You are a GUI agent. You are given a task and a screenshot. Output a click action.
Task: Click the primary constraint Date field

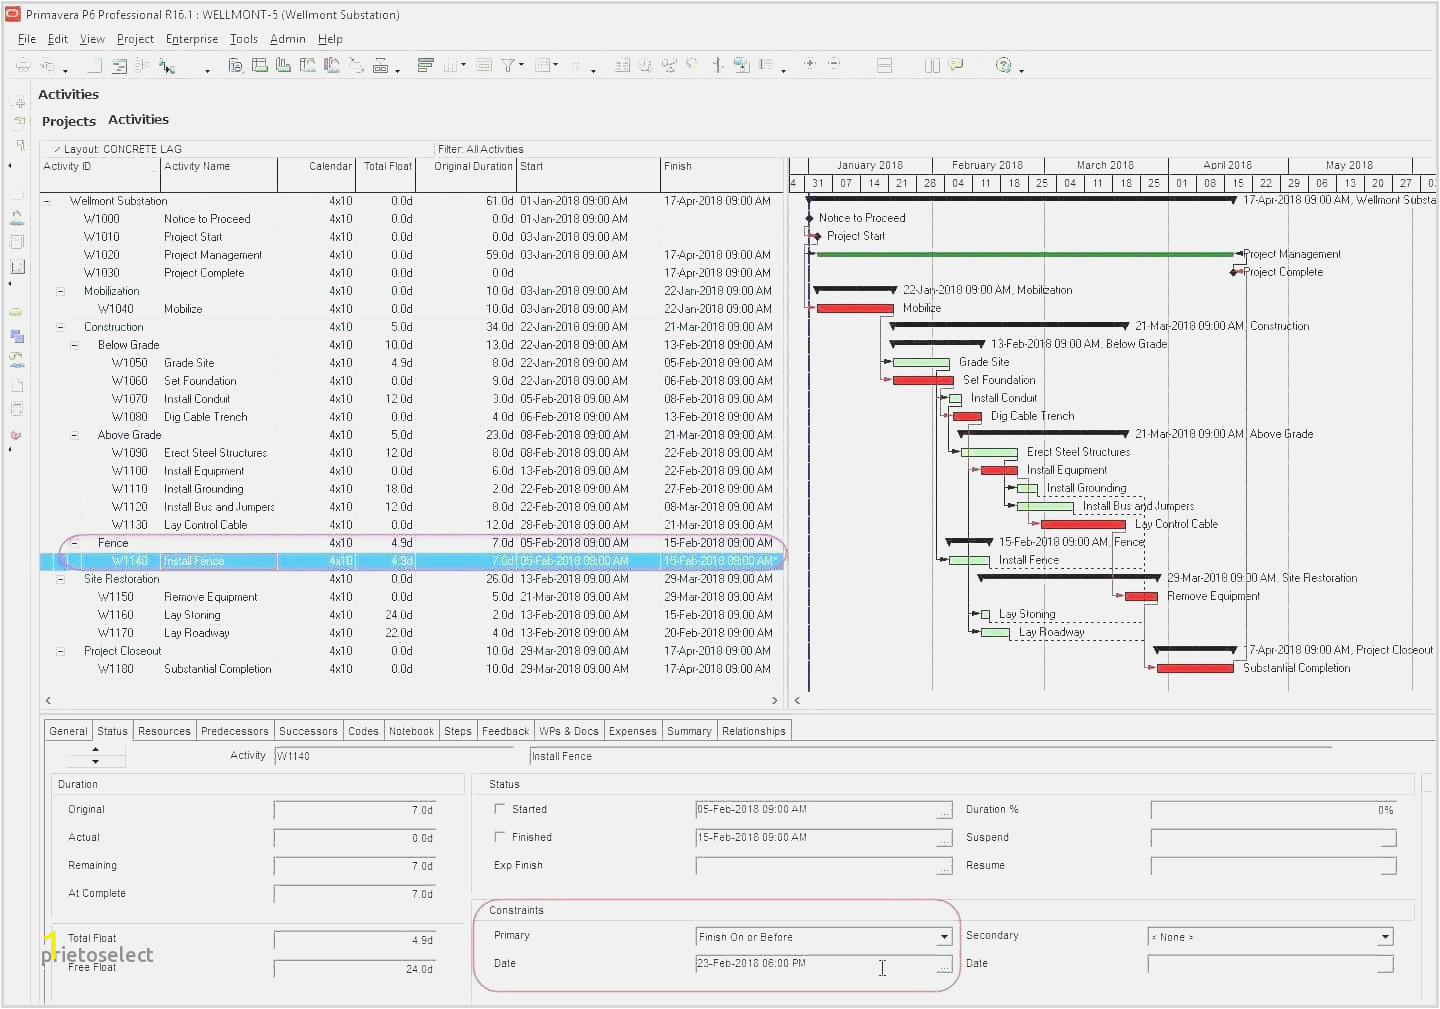(815, 965)
